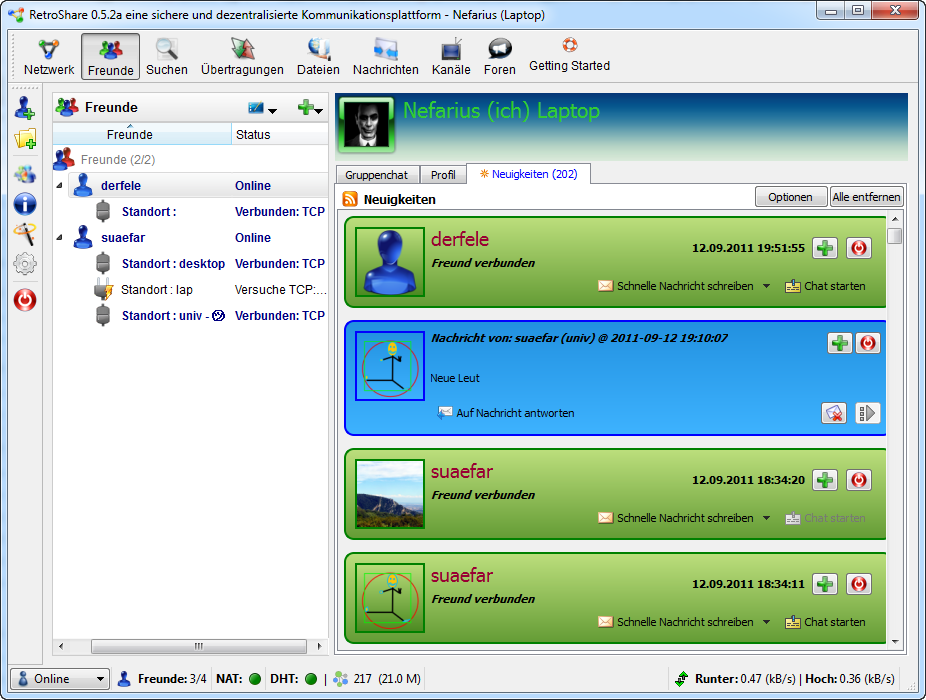Click the blue info sidebar icon

[x=25, y=204]
